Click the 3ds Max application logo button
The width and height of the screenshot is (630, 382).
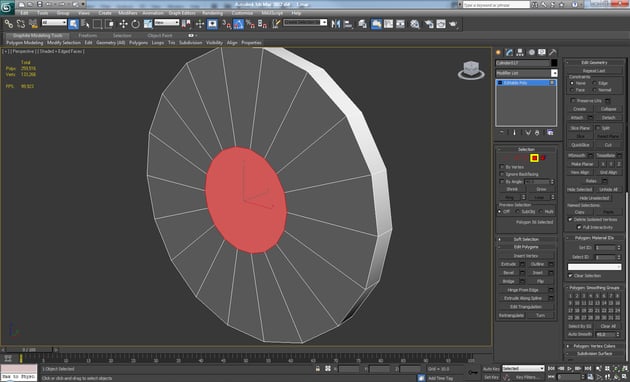pyautogui.click(x=8, y=7)
